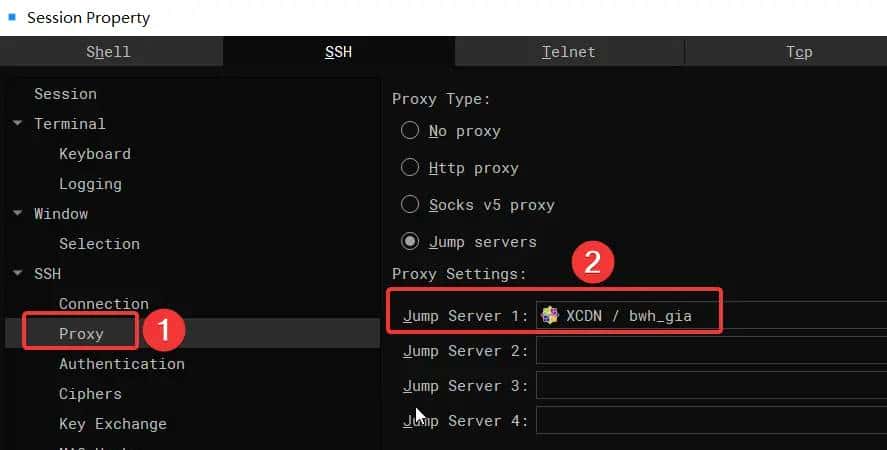Switch to the Shell tab
Viewport: 887px width, 450px height.
tap(108, 52)
